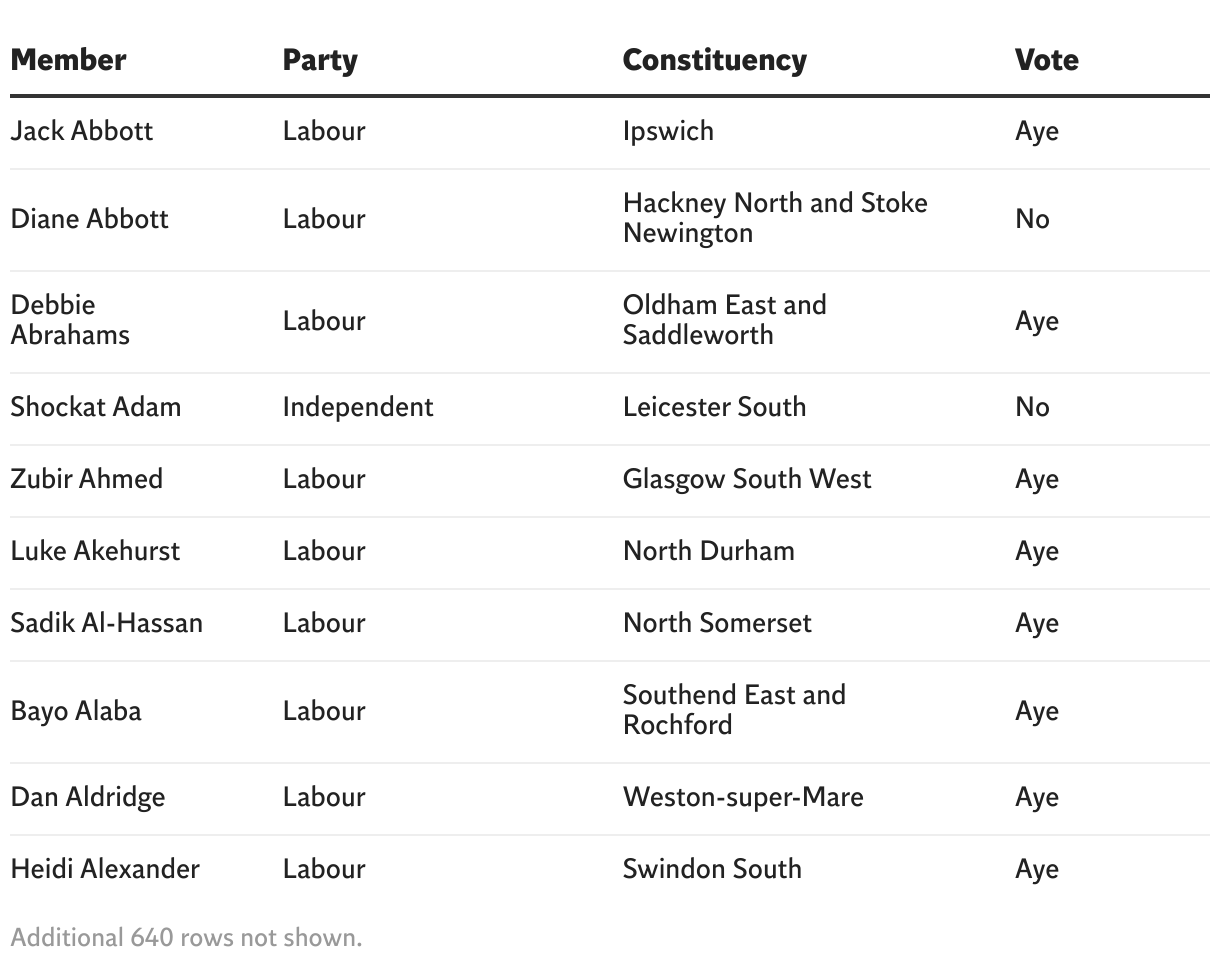This screenshot has width=1220, height=962.
Task: Click the Constituency column header
Action: click(x=714, y=60)
